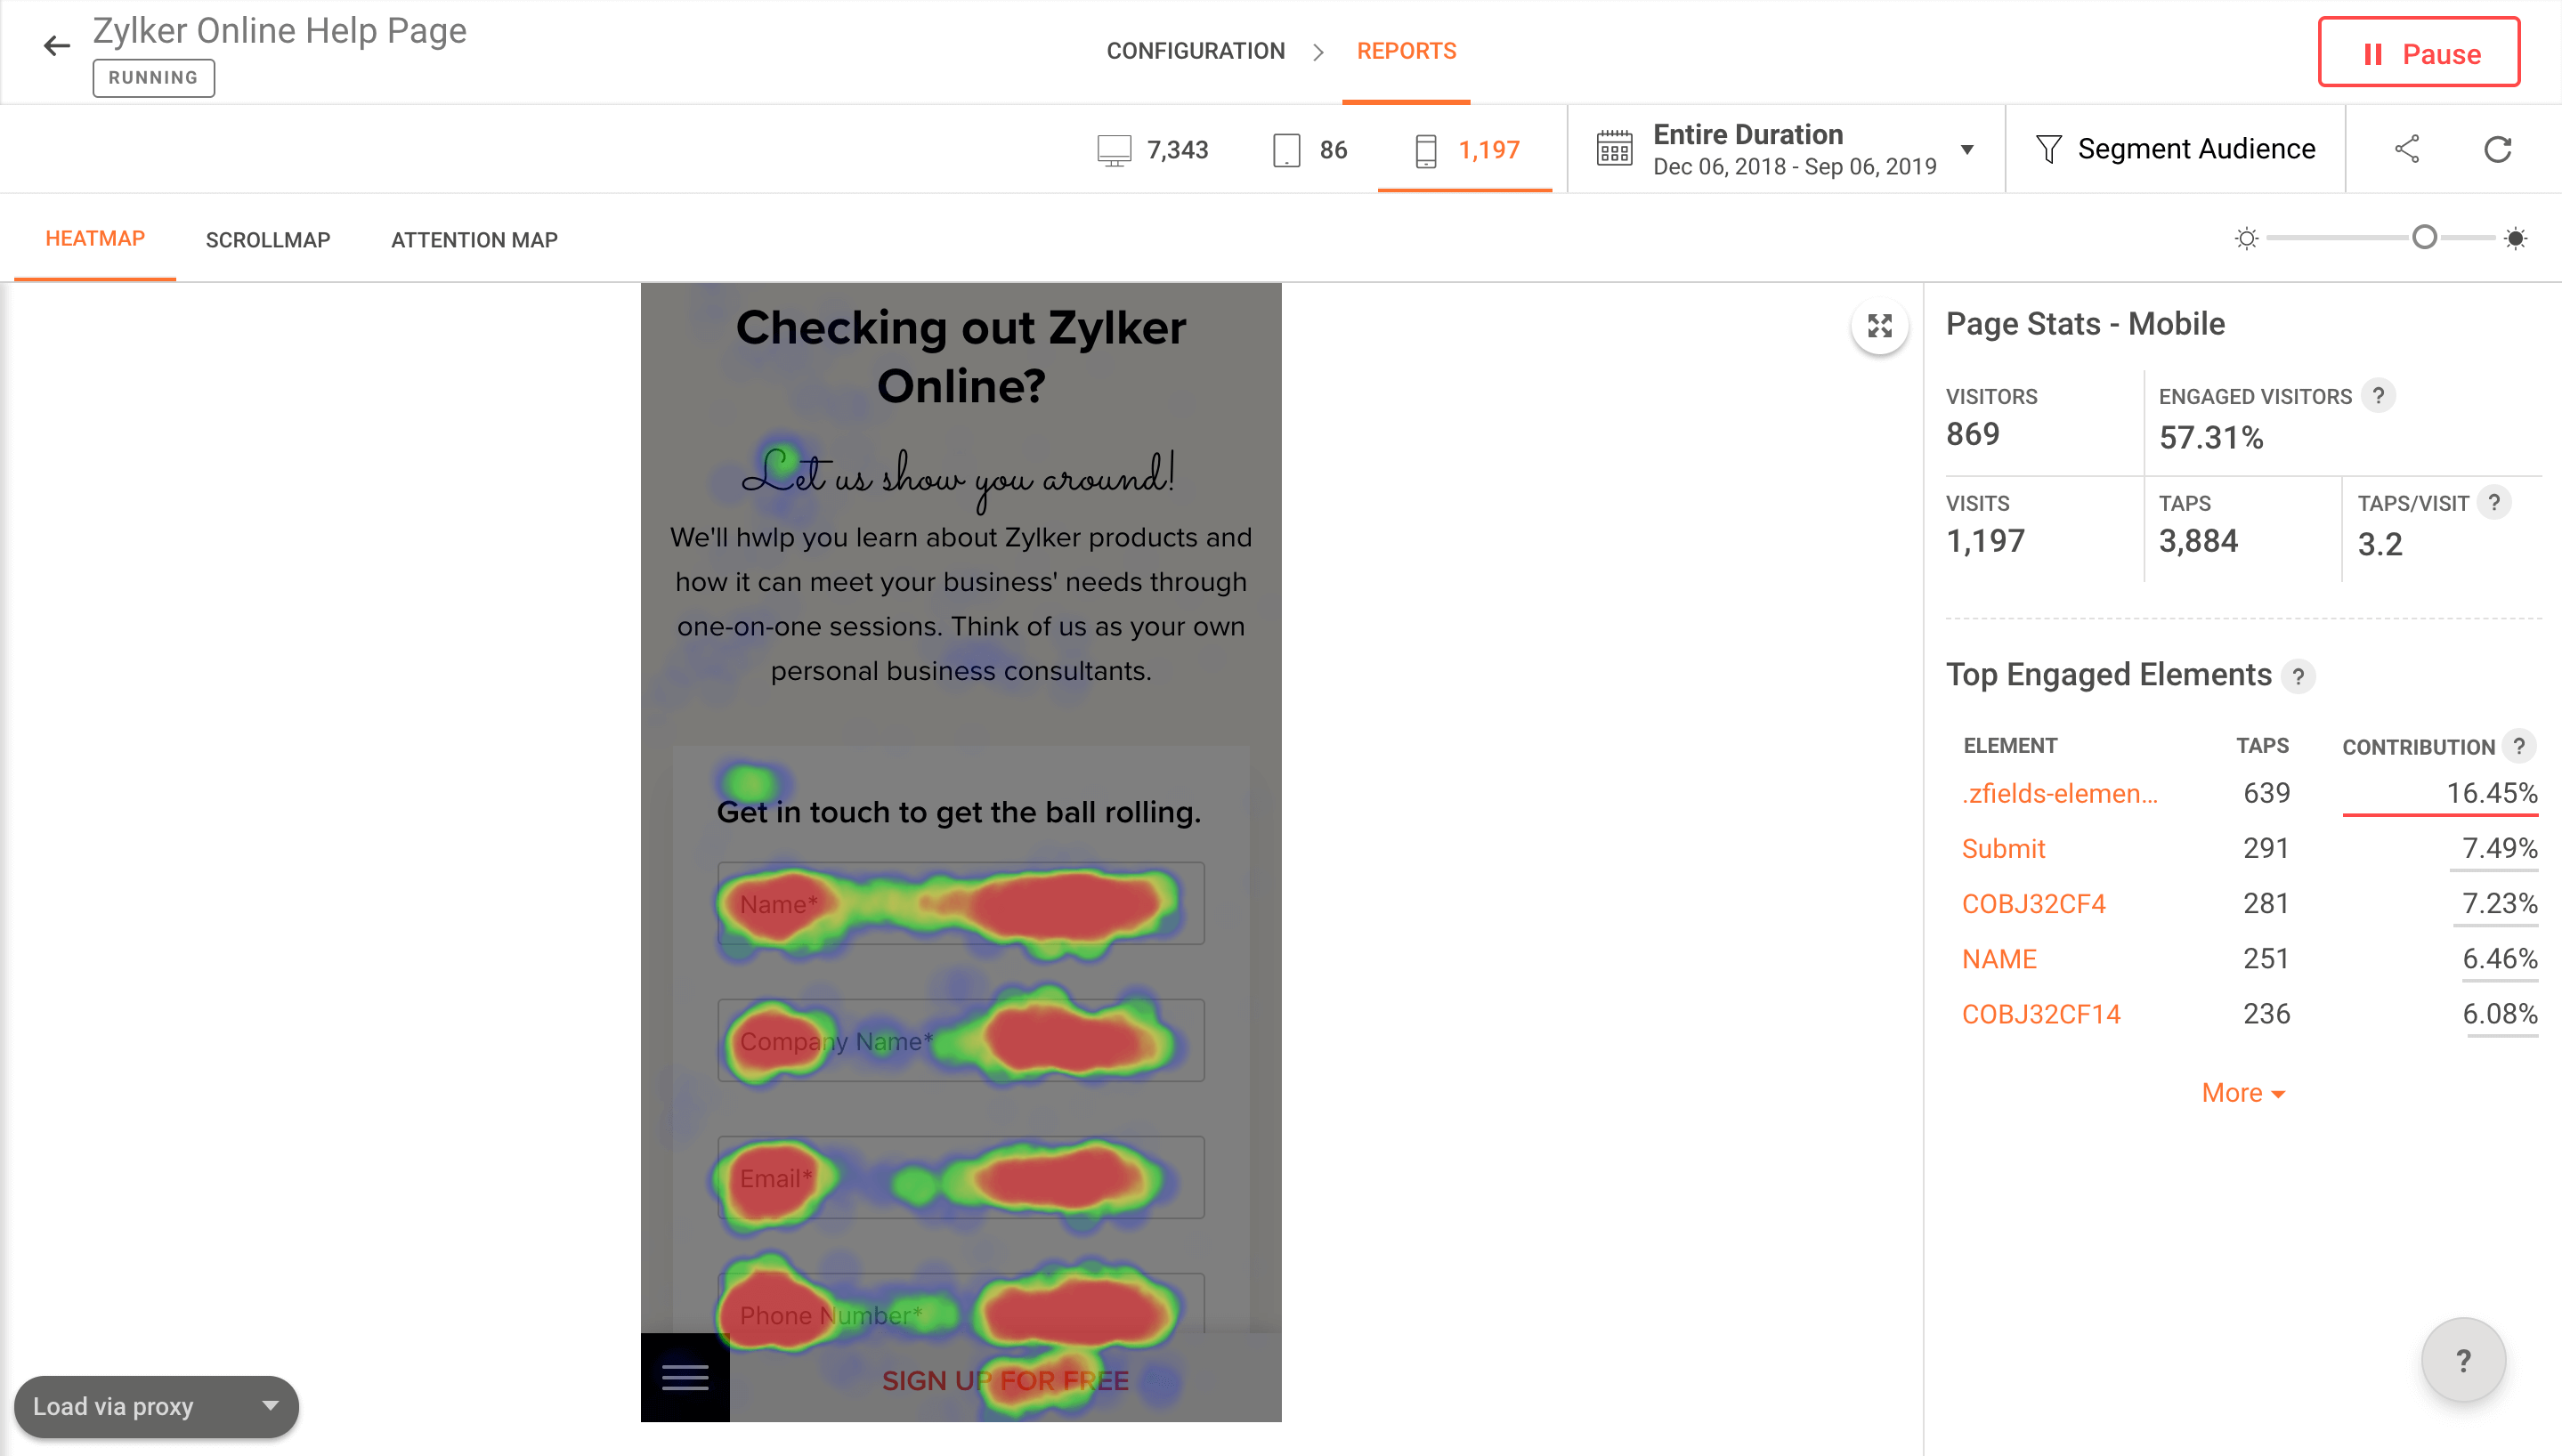Open the floating help button
This screenshot has width=2562, height=1456.
(x=2462, y=1360)
